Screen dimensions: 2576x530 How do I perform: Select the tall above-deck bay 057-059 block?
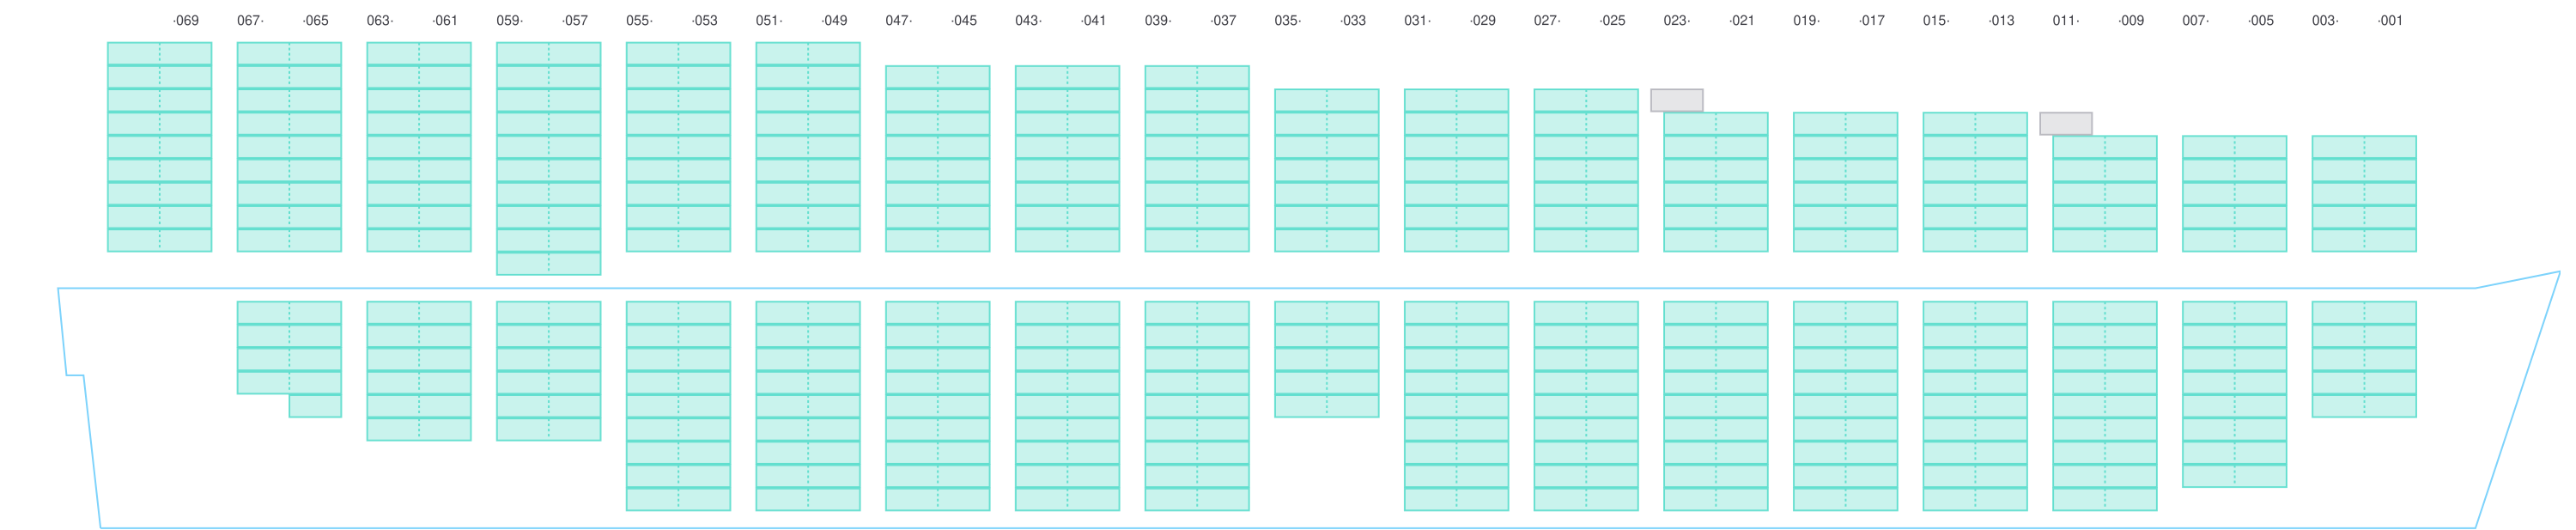[548, 158]
